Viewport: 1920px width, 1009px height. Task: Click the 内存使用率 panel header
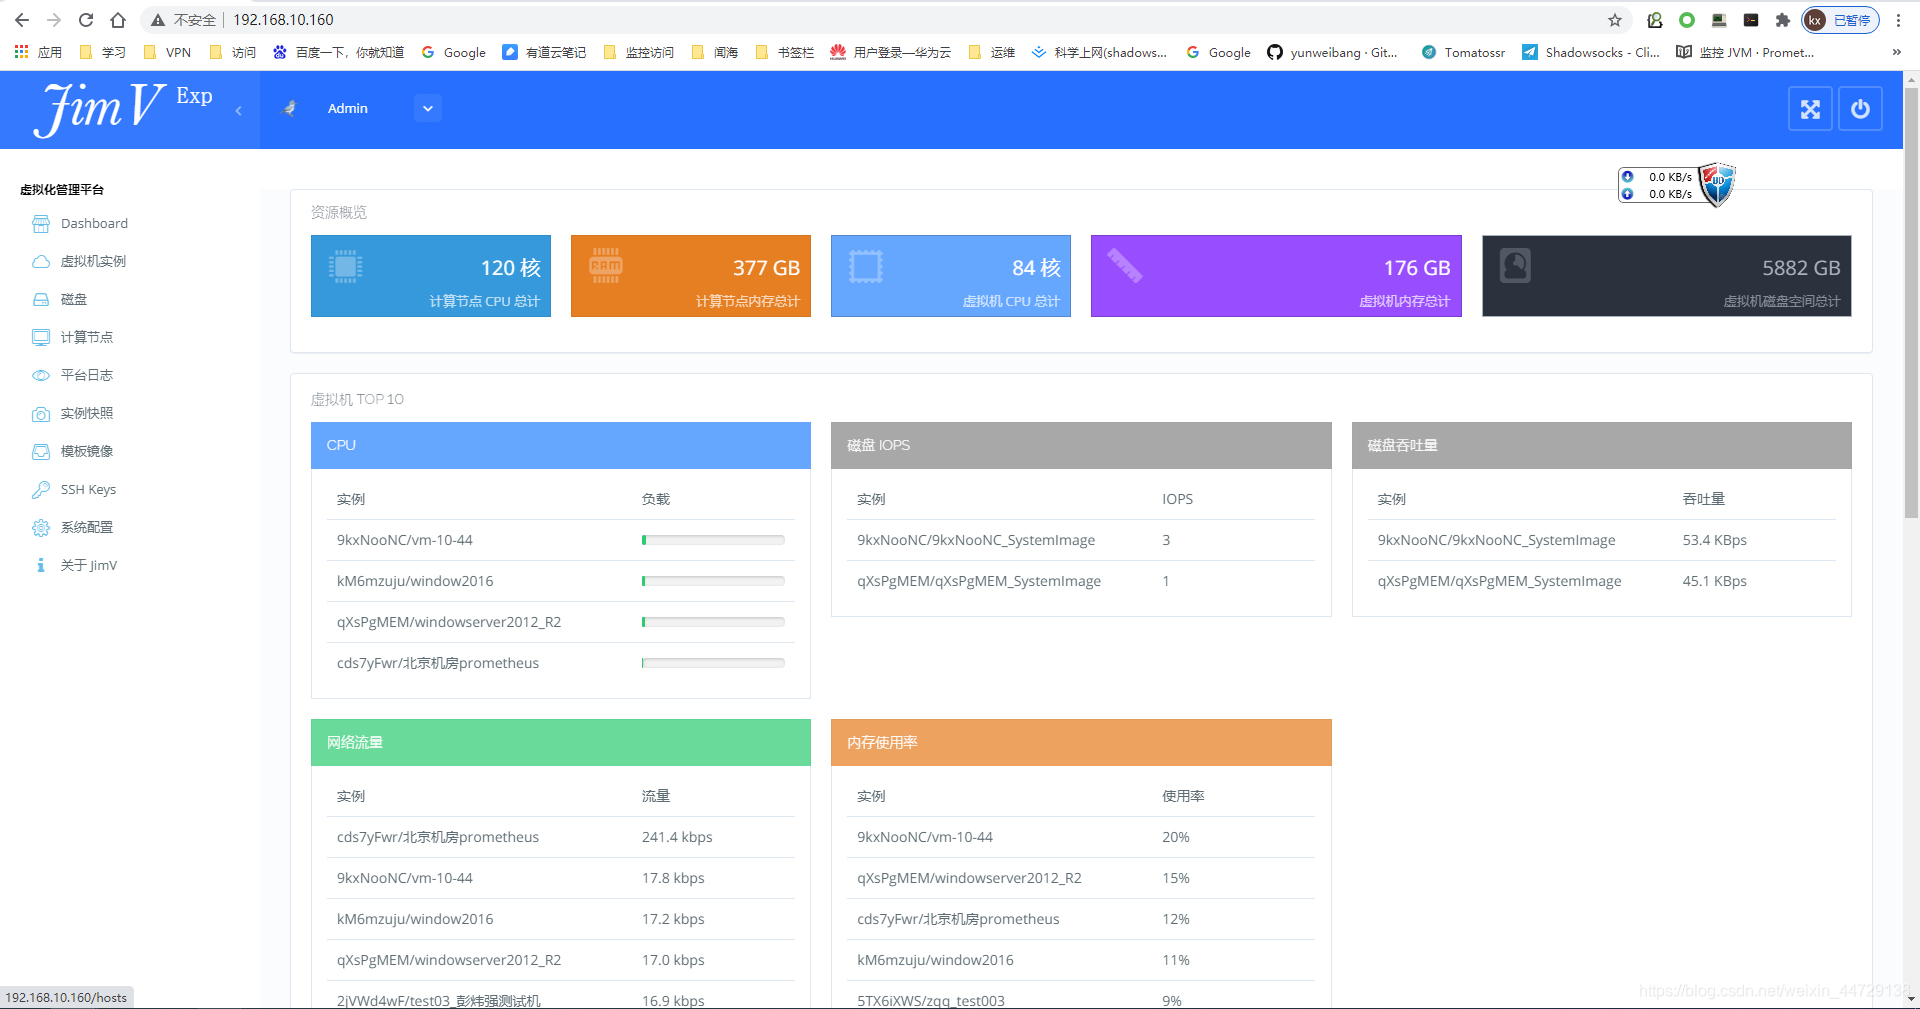1081,742
